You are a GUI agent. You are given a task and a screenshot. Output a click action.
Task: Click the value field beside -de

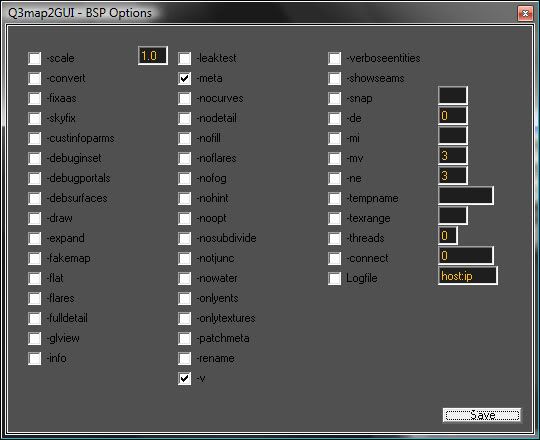(x=453, y=115)
